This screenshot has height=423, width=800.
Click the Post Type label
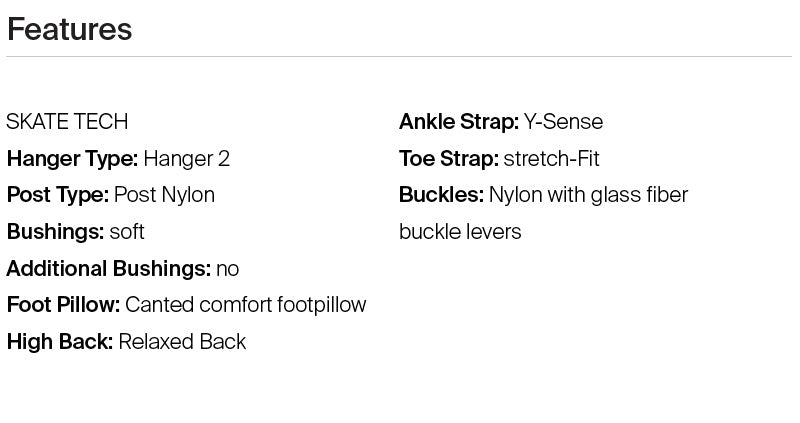coord(58,195)
